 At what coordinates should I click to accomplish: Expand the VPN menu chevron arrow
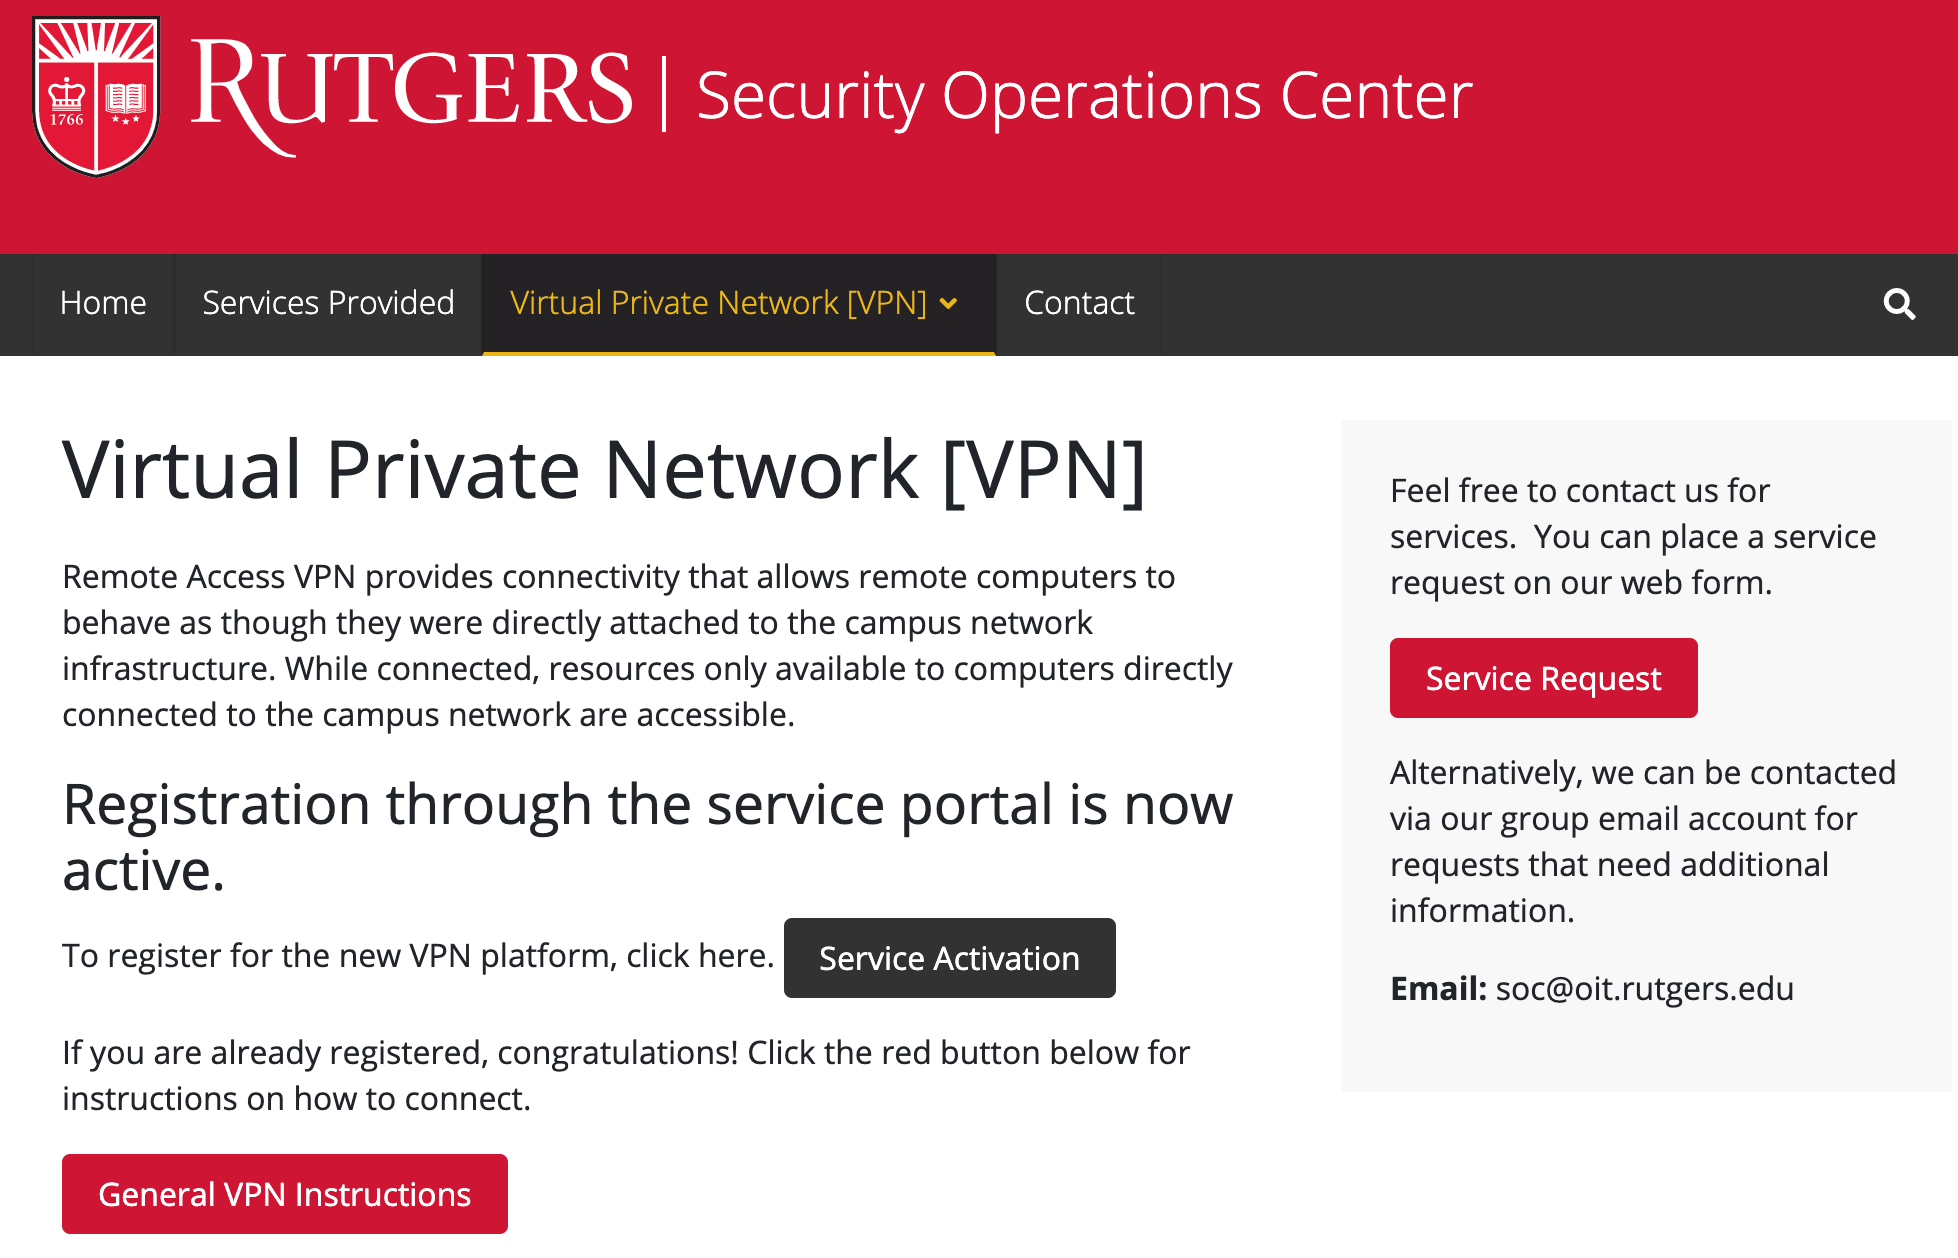(949, 304)
